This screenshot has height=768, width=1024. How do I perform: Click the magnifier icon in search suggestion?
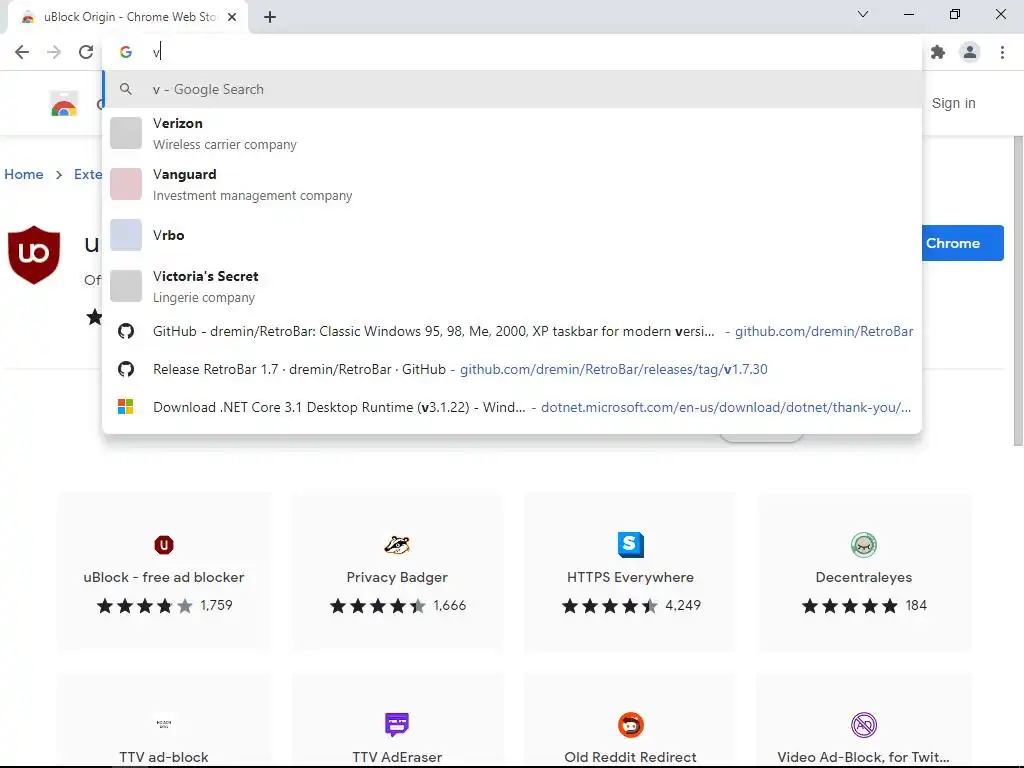pyautogui.click(x=125, y=89)
